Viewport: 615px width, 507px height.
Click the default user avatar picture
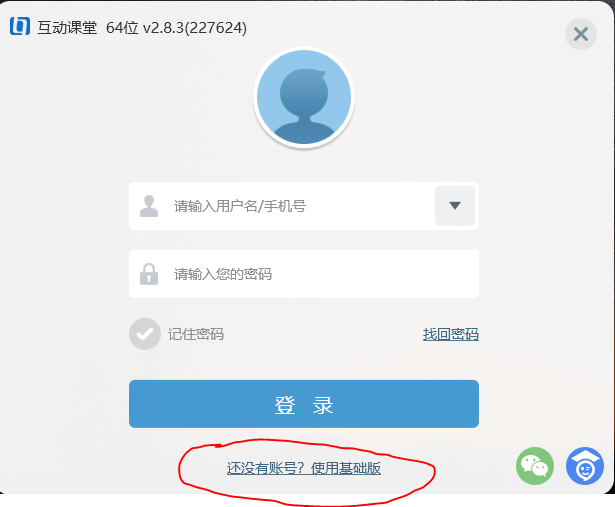pyautogui.click(x=304, y=97)
